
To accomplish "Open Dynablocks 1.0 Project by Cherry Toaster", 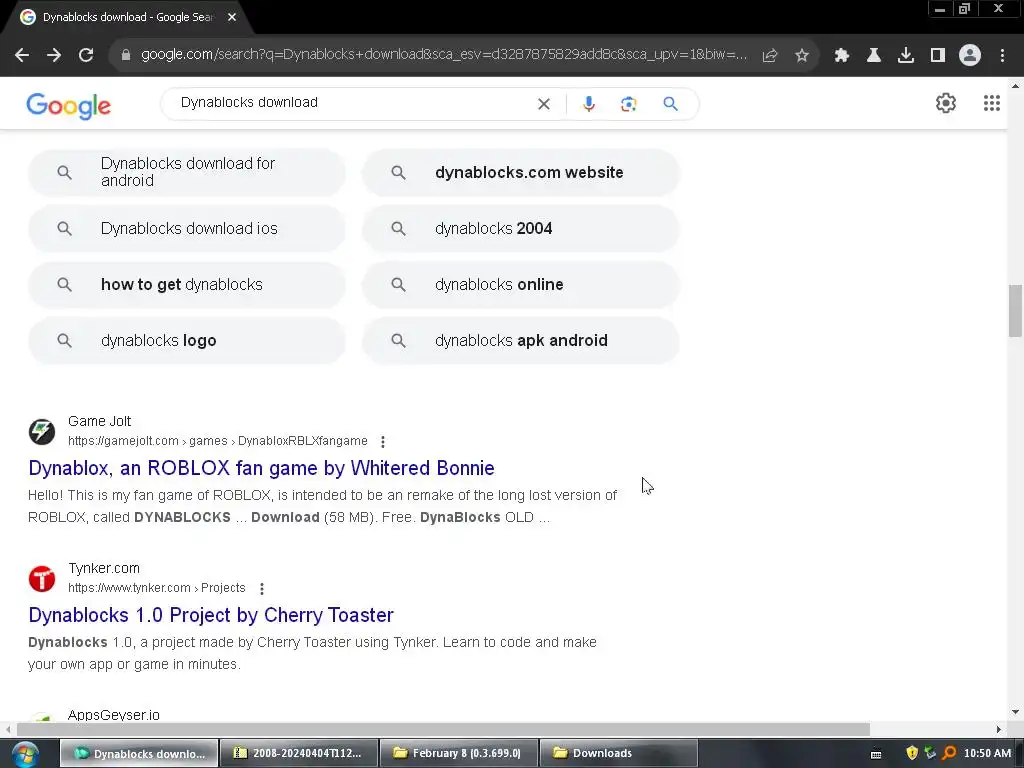I will click(211, 615).
